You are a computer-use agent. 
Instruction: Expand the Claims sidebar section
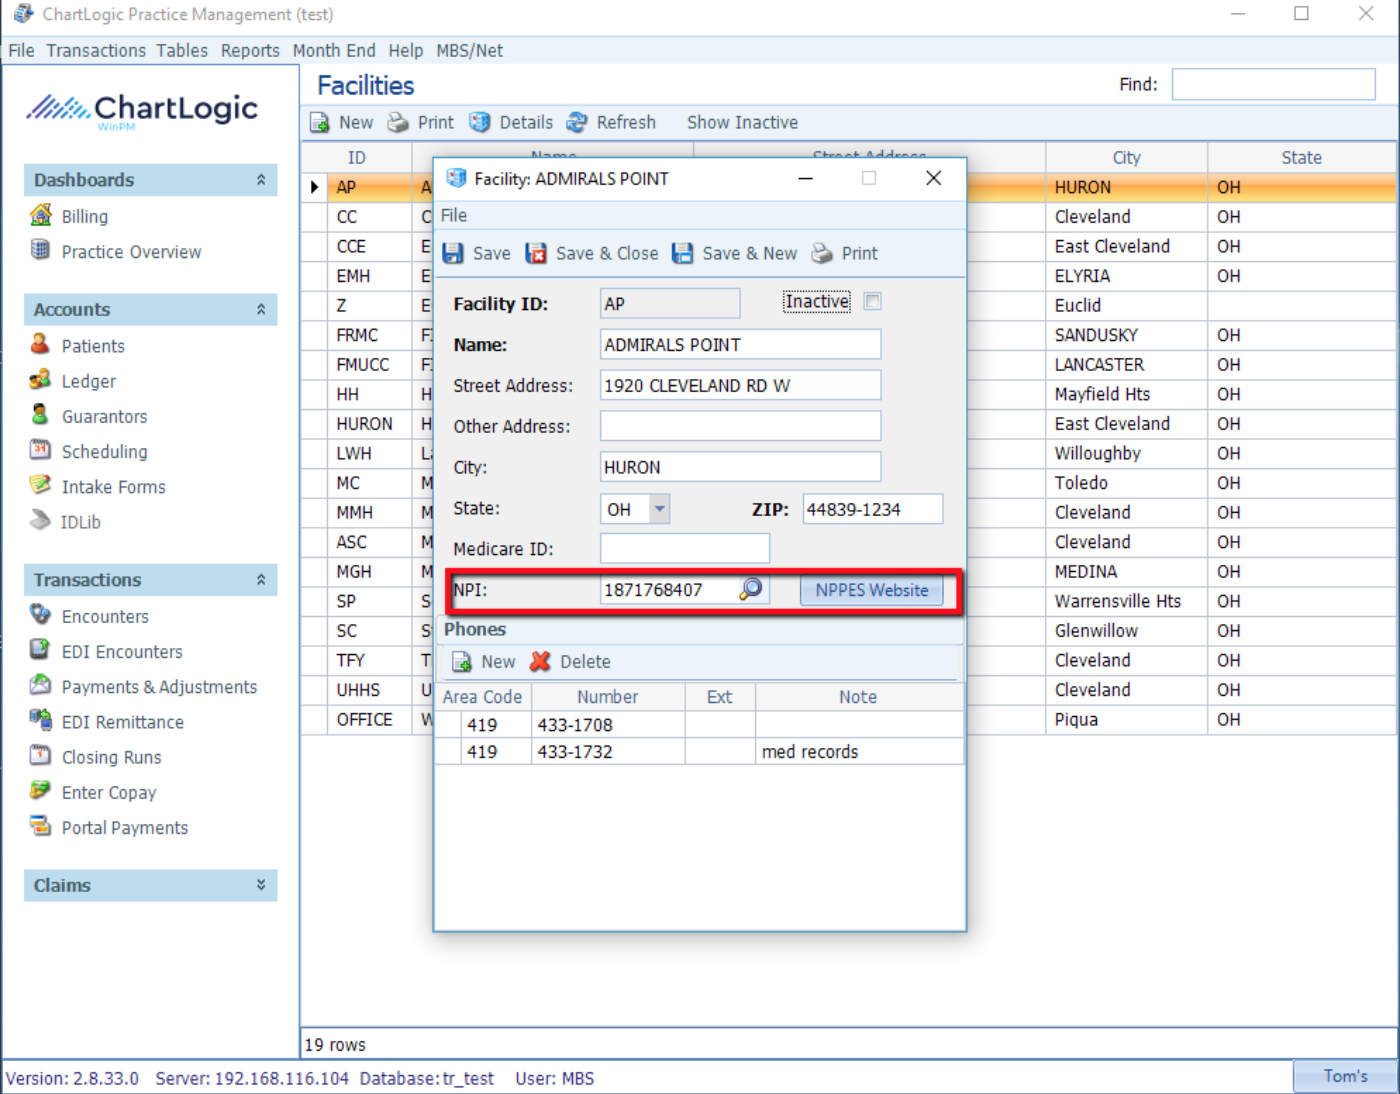tap(261, 885)
